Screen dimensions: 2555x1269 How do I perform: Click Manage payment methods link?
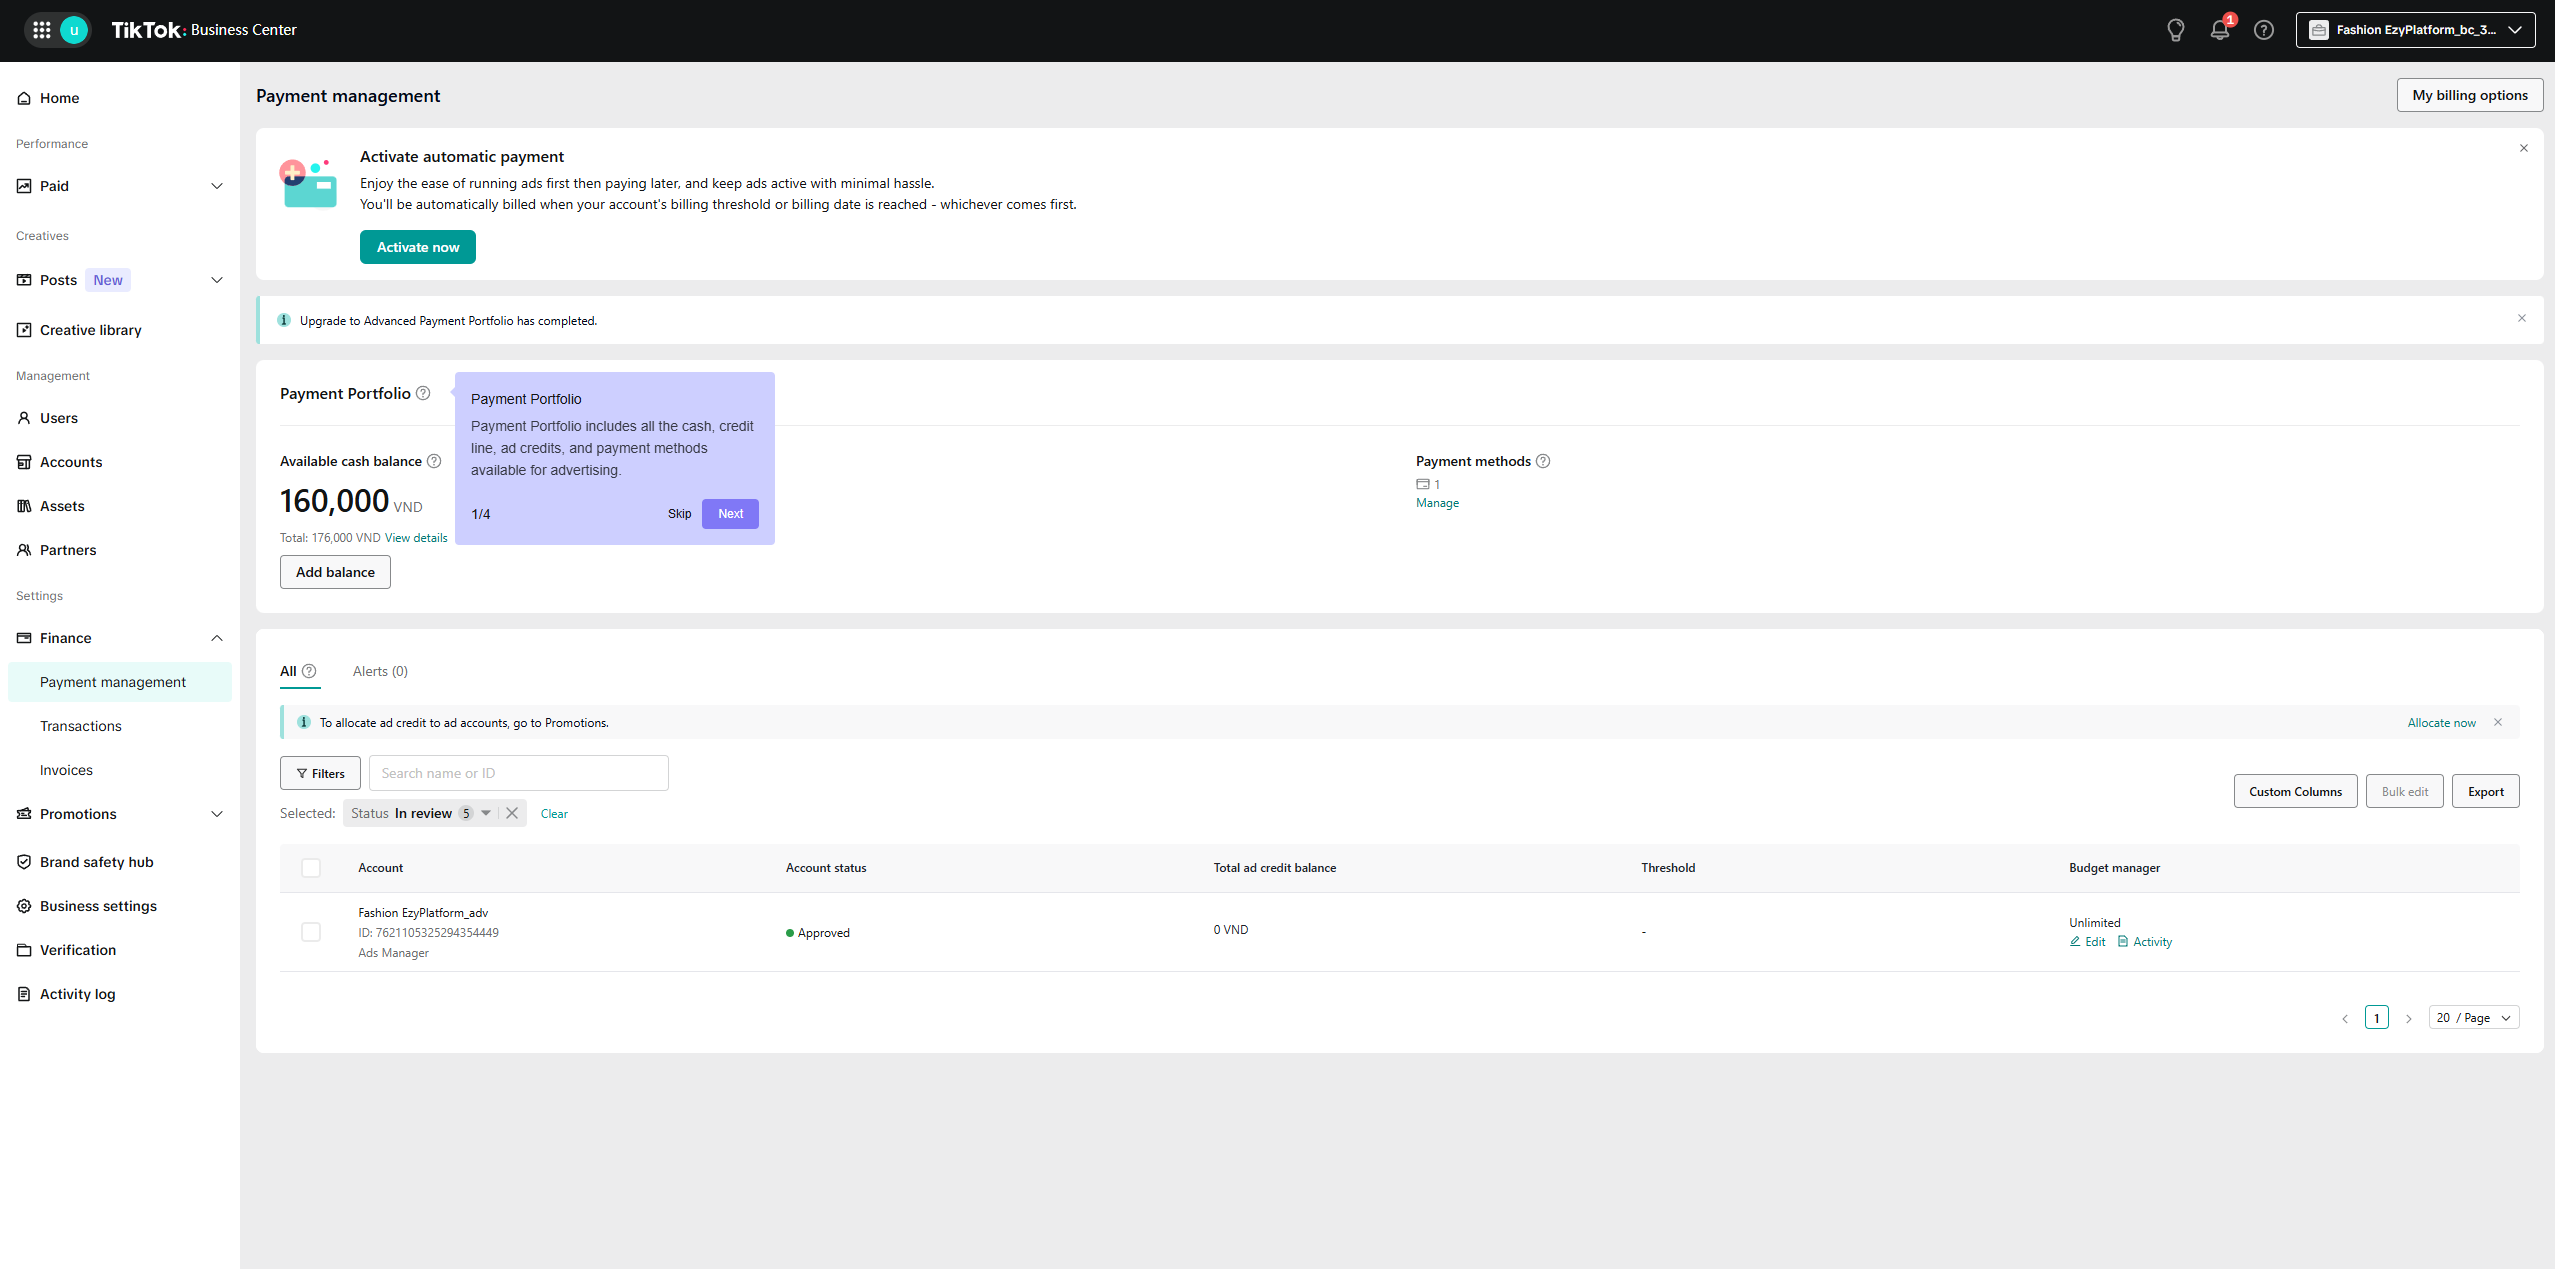coord(1437,503)
